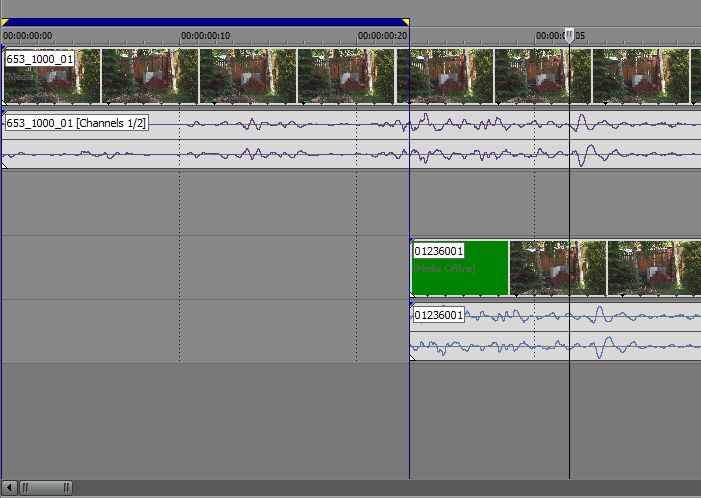Image resolution: width=701 pixels, height=498 pixels.
Task: Click the center of the horizontal scrollbar thumb
Action: click(x=46, y=488)
